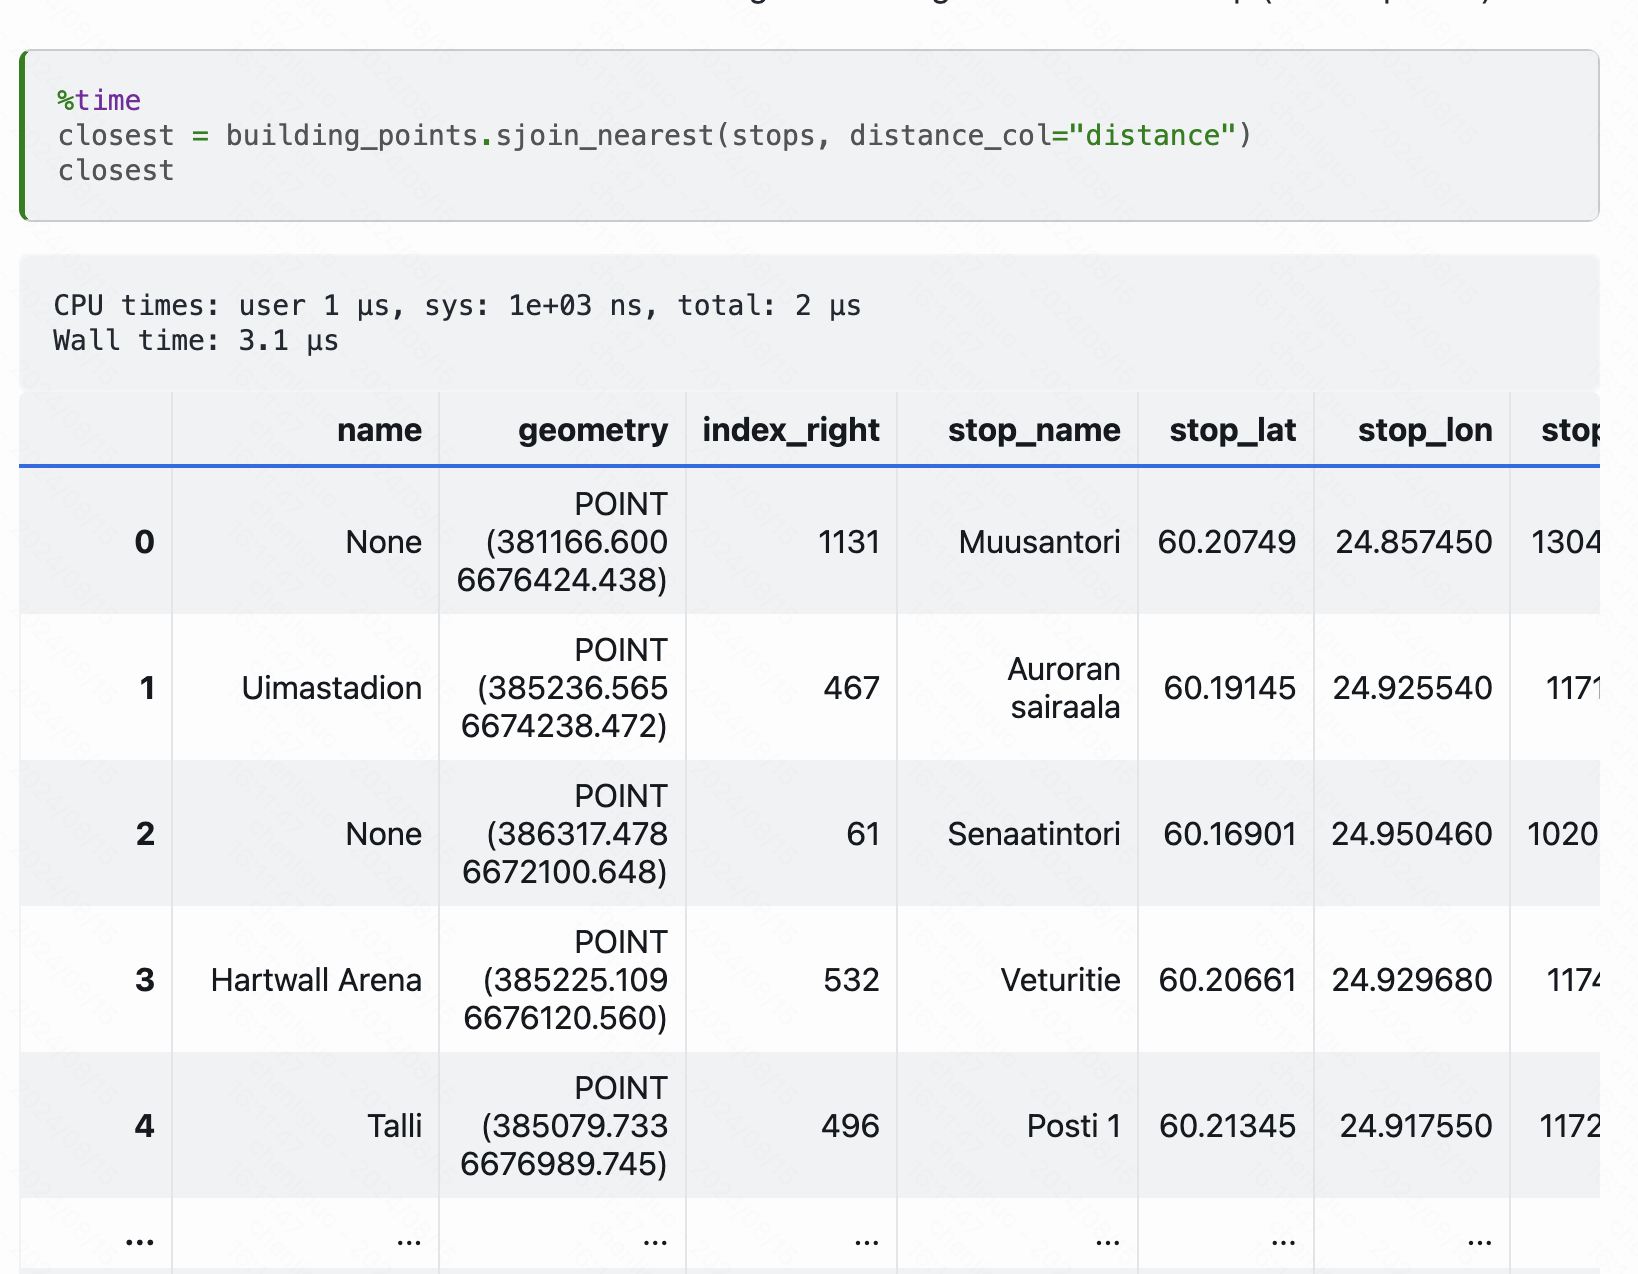Click the "stop_name" column header
This screenshot has width=1638, height=1274.
pyautogui.click(x=1033, y=430)
